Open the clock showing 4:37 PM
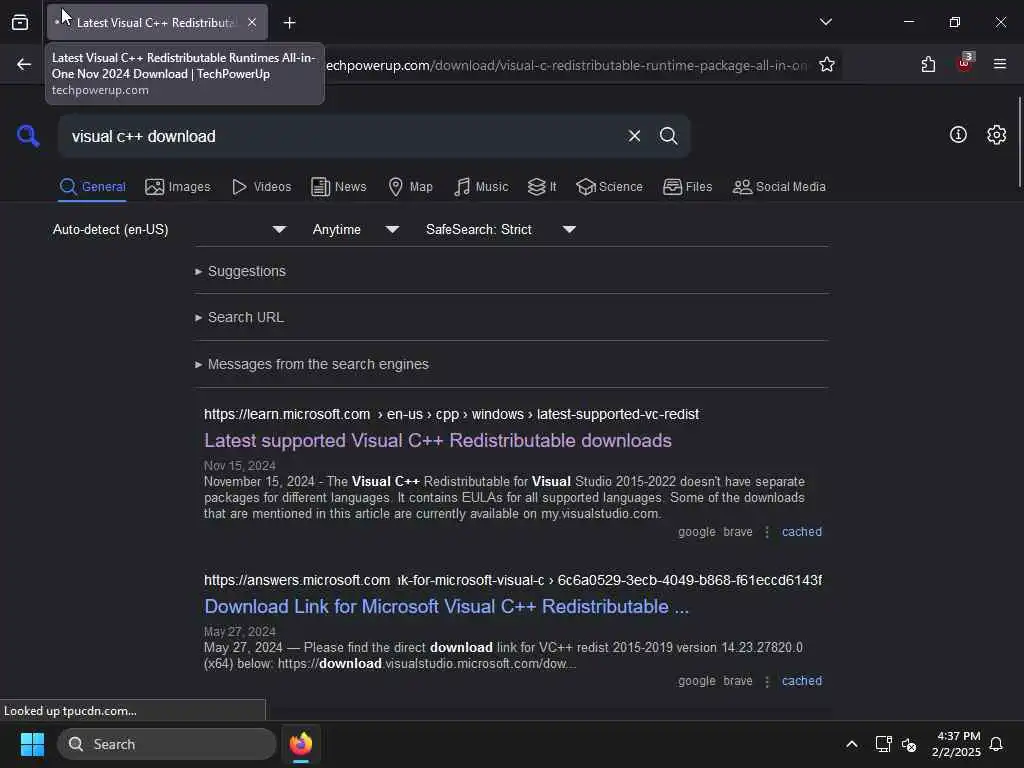The image size is (1024, 768). pyautogui.click(x=956, y=744)
